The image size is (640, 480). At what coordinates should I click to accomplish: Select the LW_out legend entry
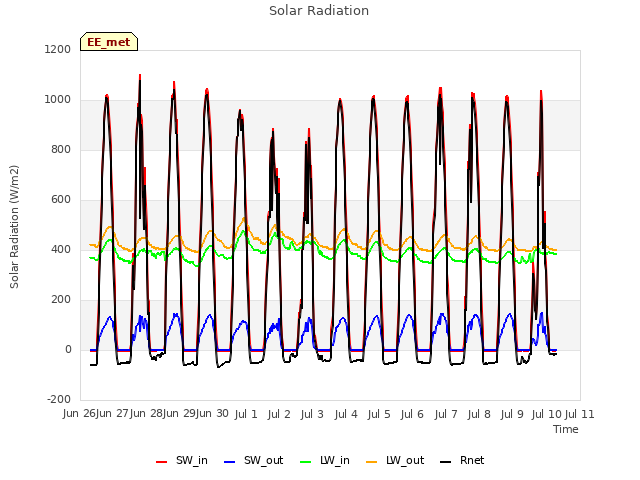[x=395, y=461]
